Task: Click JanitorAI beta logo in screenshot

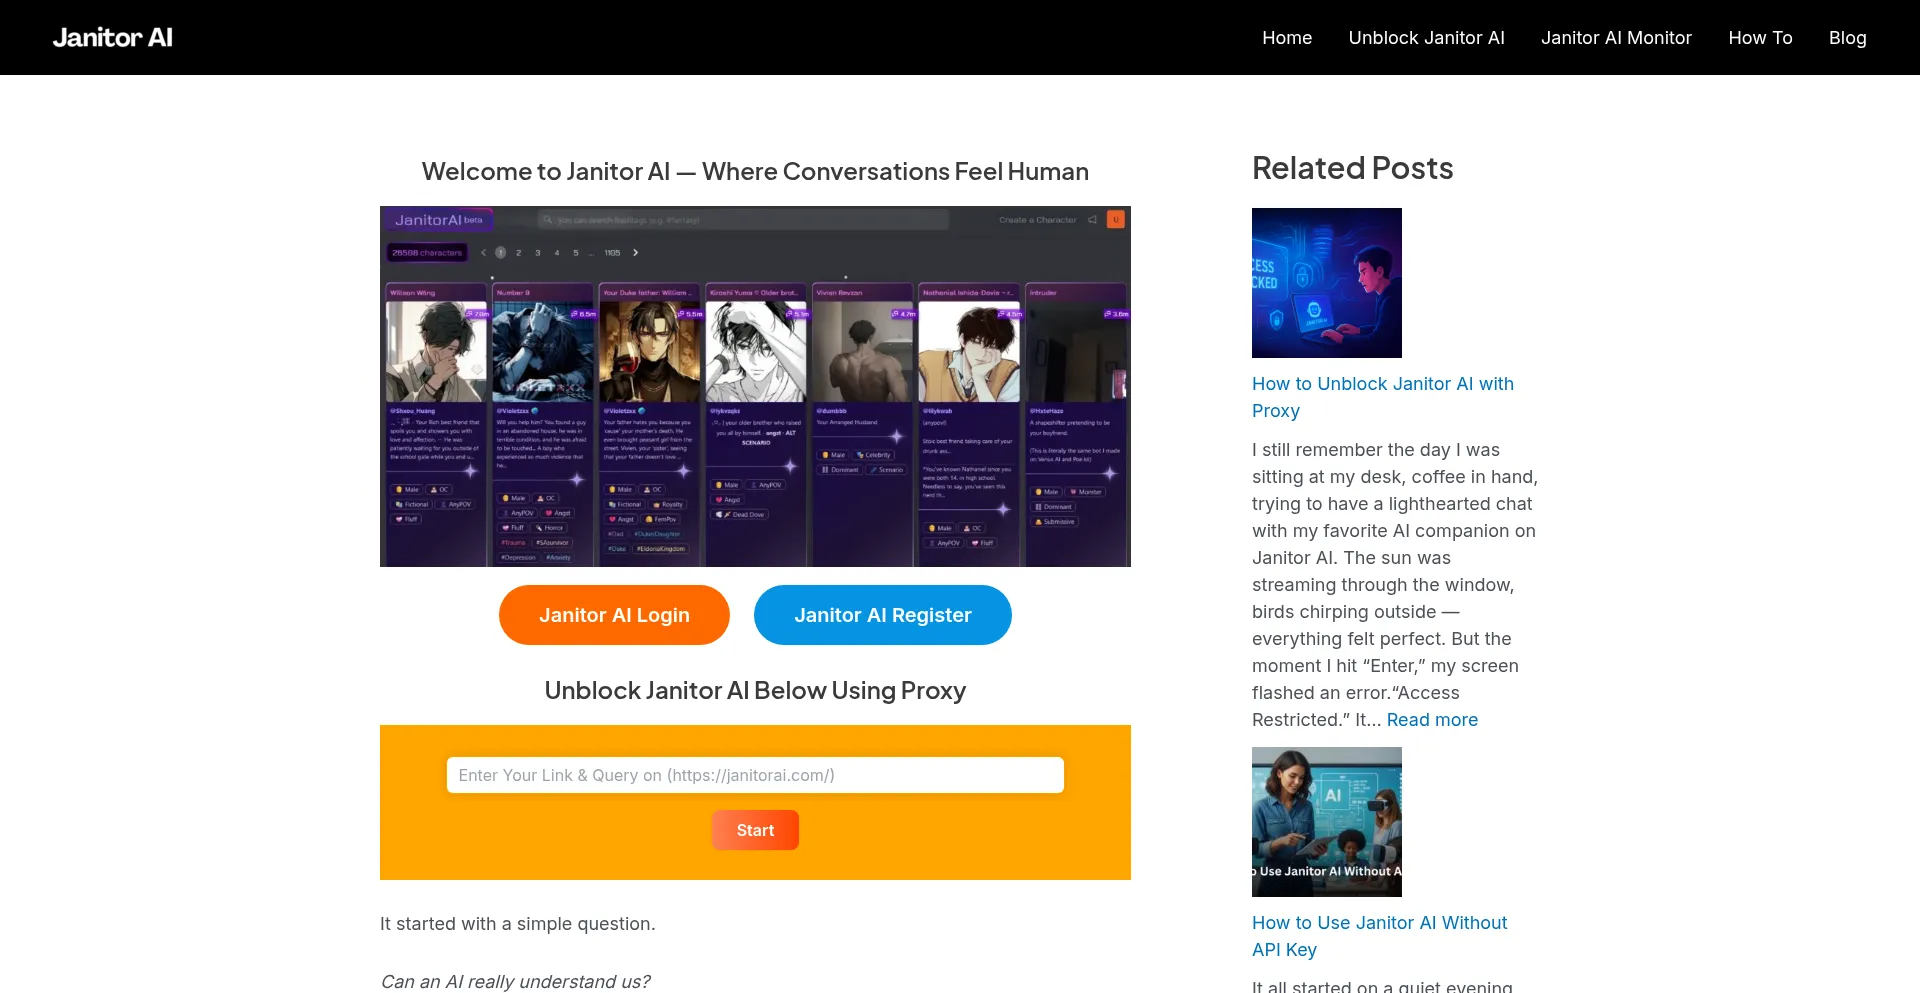Action: click(x=438, y=220)
